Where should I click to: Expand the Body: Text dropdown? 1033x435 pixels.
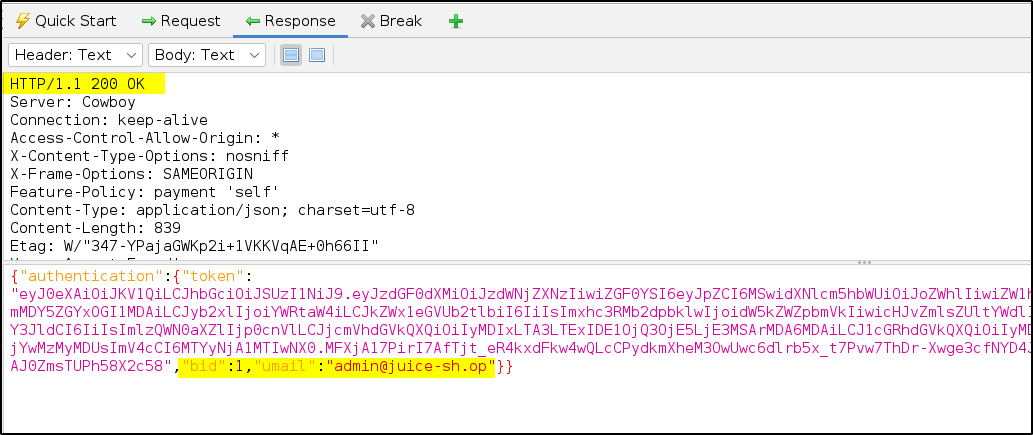coord(207,55)
